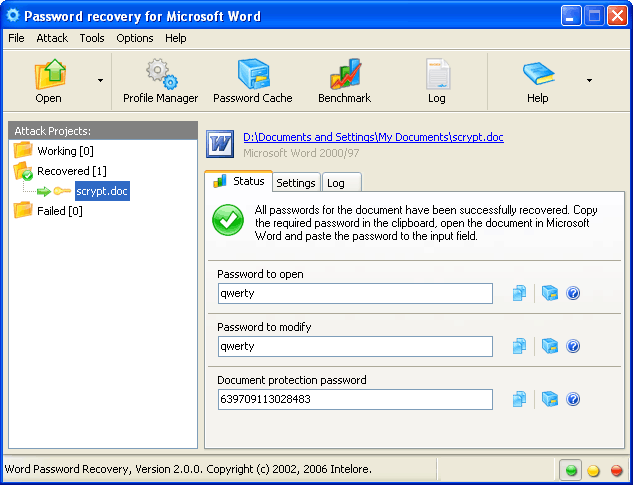Click the Microsoft Word document icon

[x=220, y=144]
